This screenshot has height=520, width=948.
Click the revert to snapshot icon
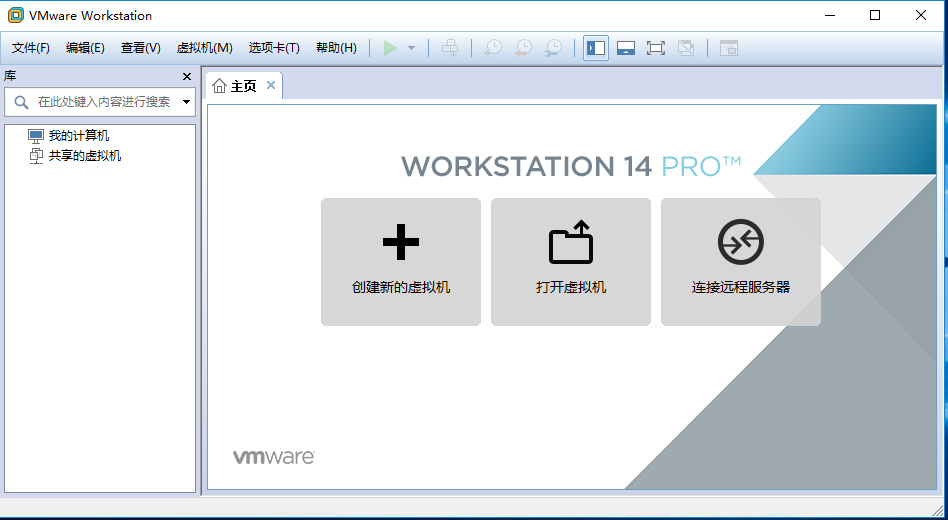click(x=524, y=48)
